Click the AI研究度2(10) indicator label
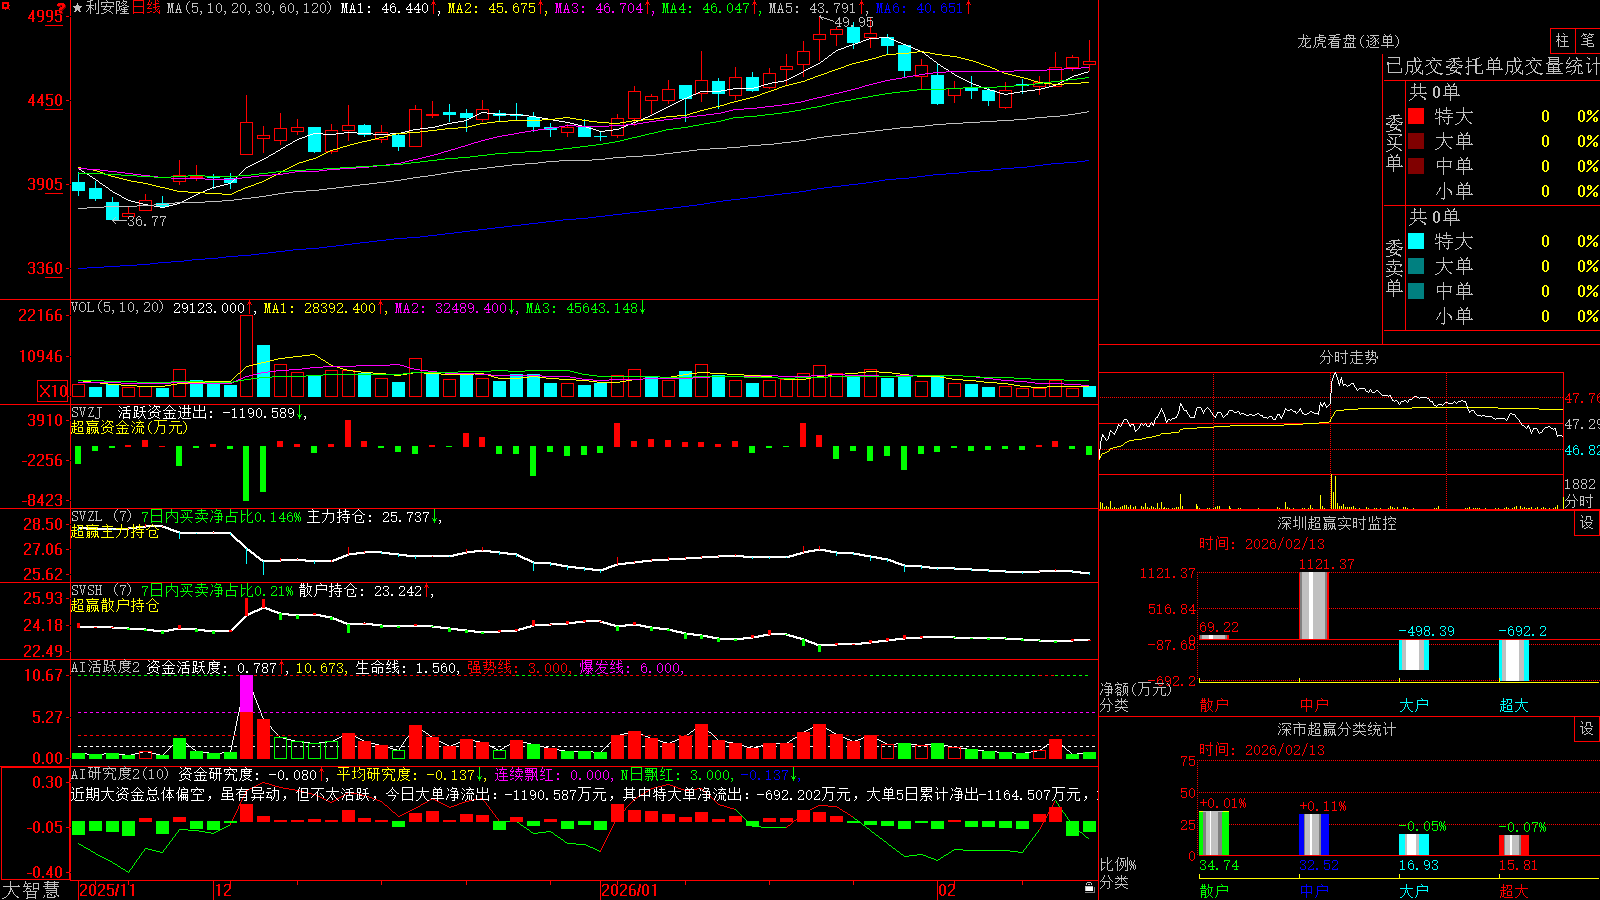 click(x=120, y=774)
